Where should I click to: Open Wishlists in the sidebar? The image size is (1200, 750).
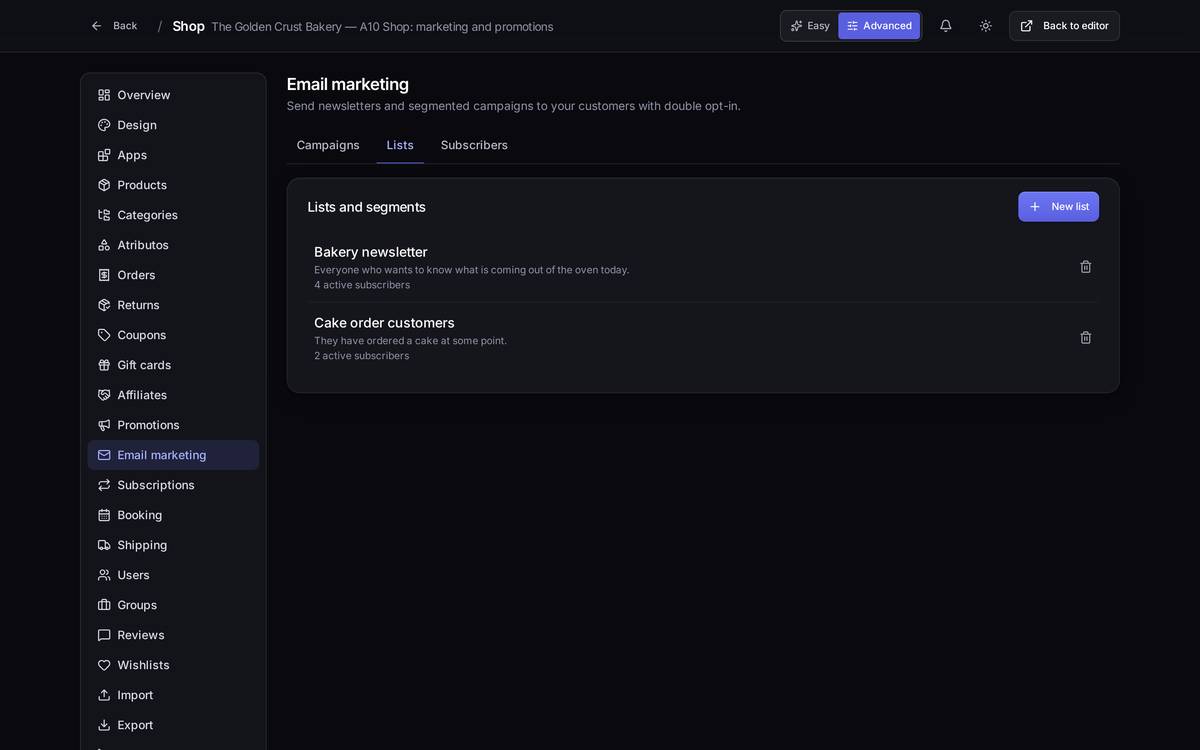coord(173,665)
